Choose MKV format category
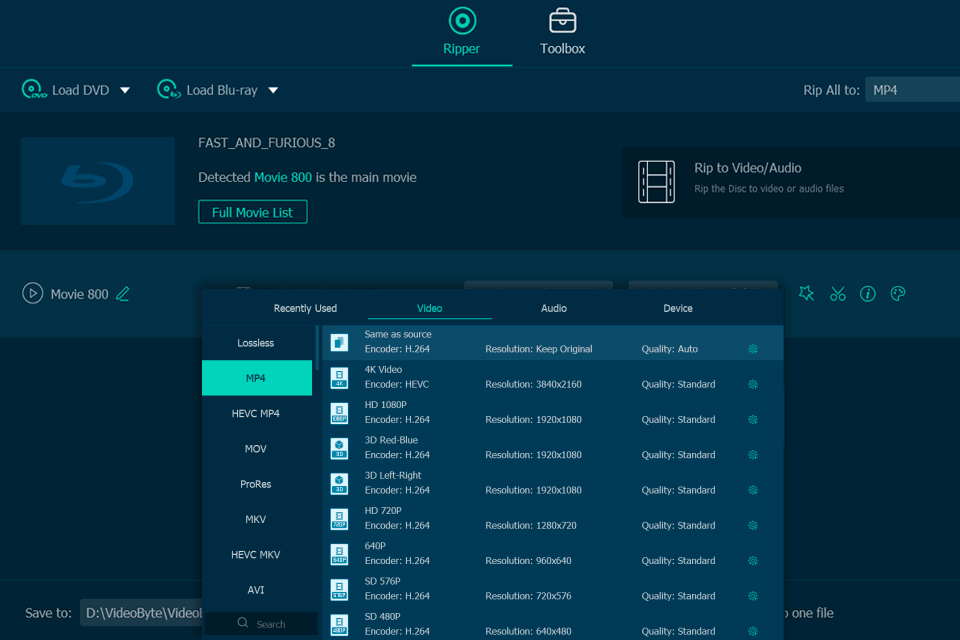The width and height of the screenshot is (960, 640). pos(256,519)
